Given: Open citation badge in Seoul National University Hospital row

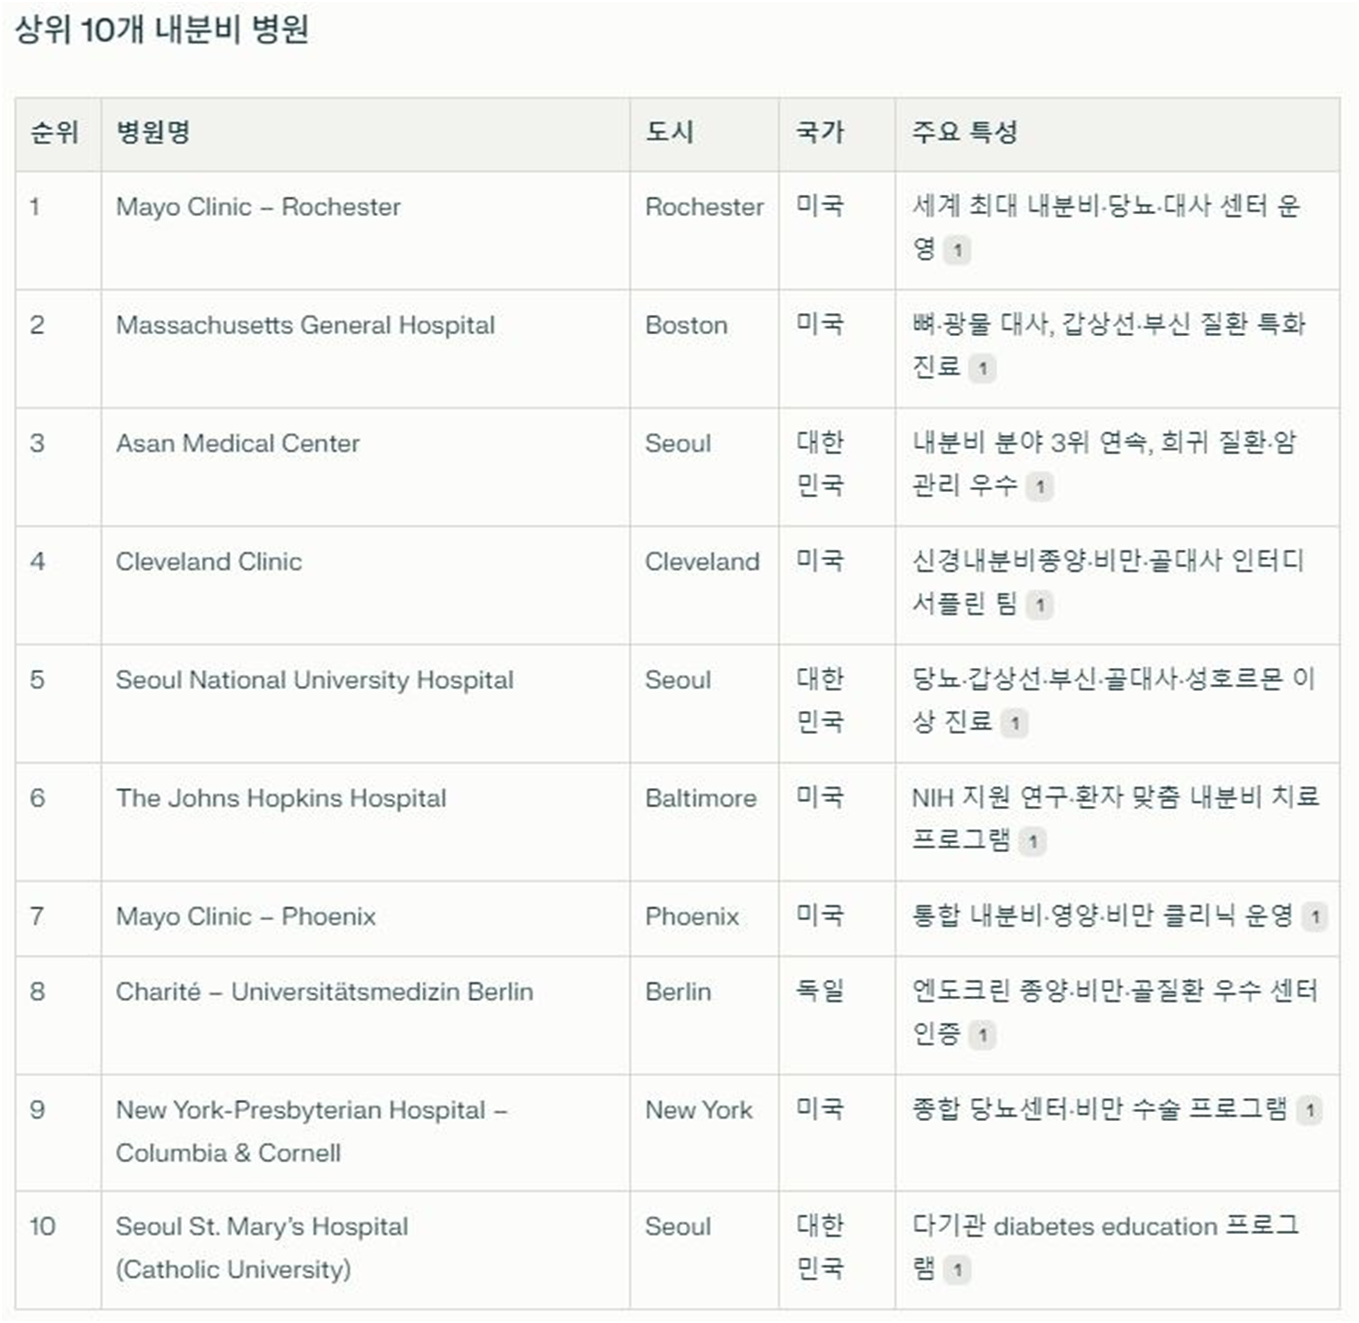Looking at the screenshot, I should [x=1014, y=722].
